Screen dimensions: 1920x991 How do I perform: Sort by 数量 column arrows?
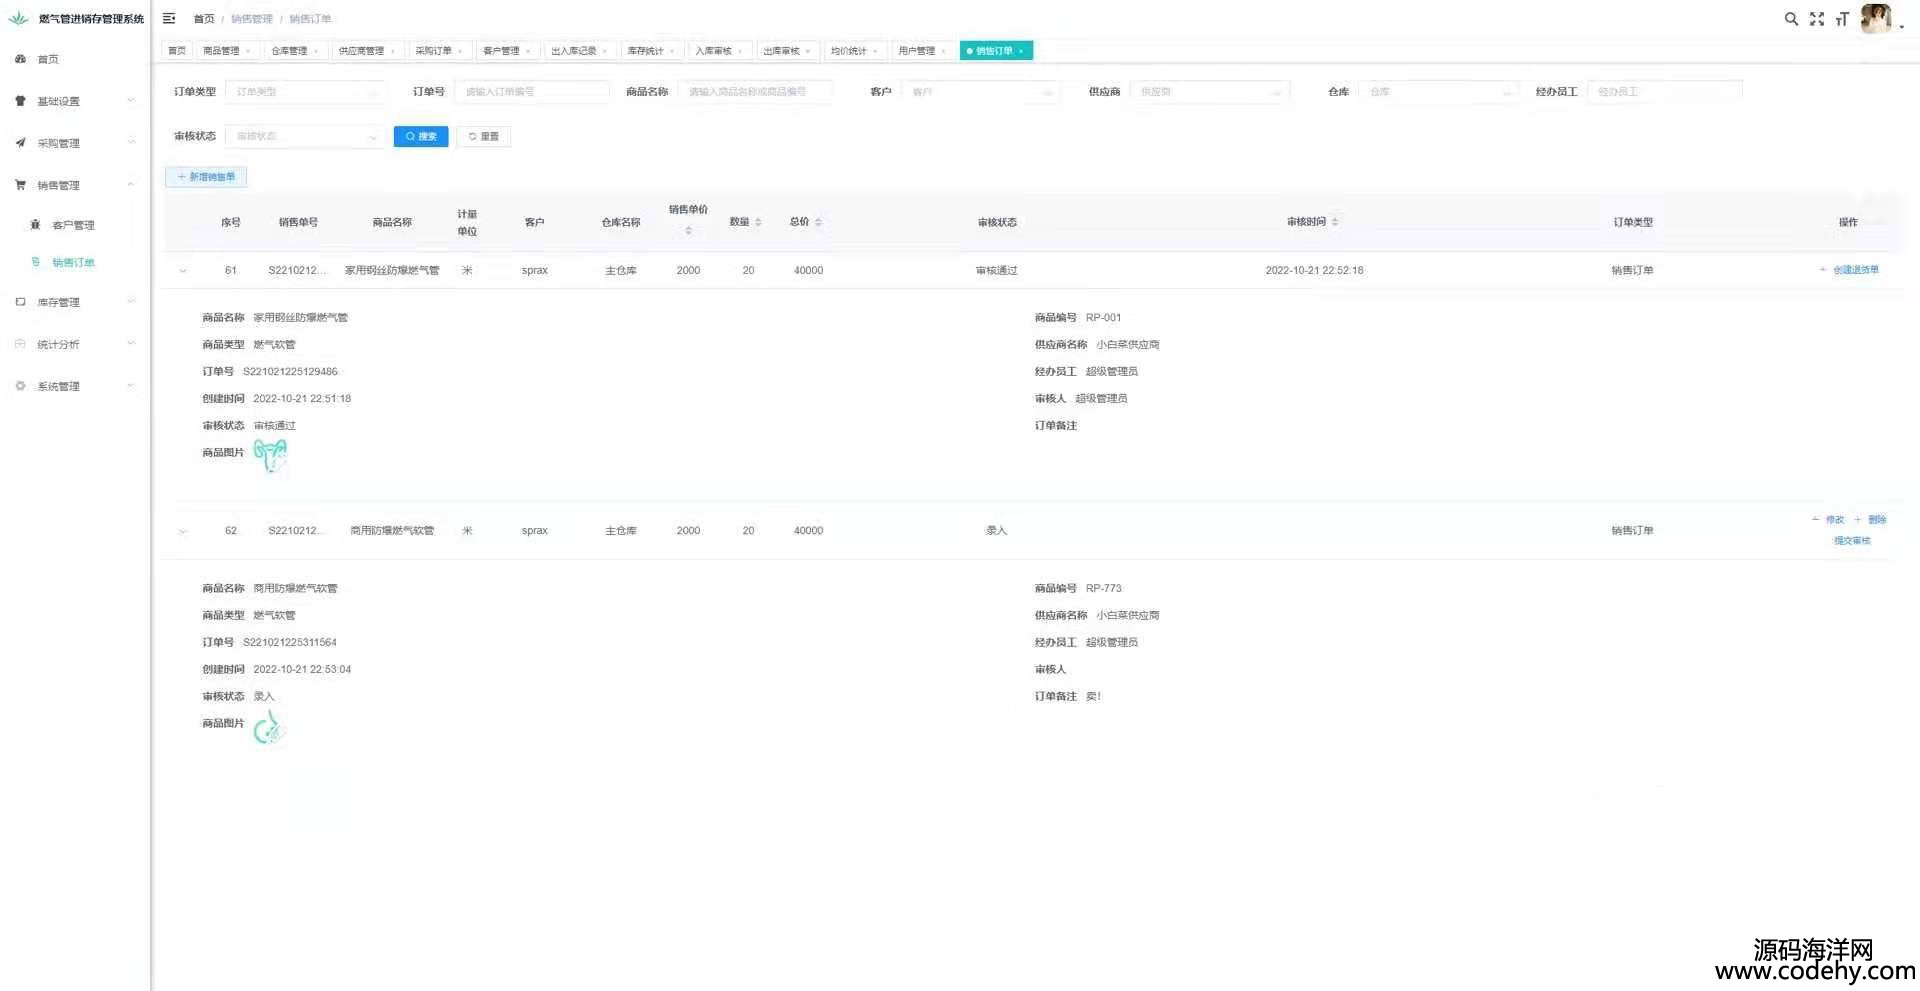point(758,222)
